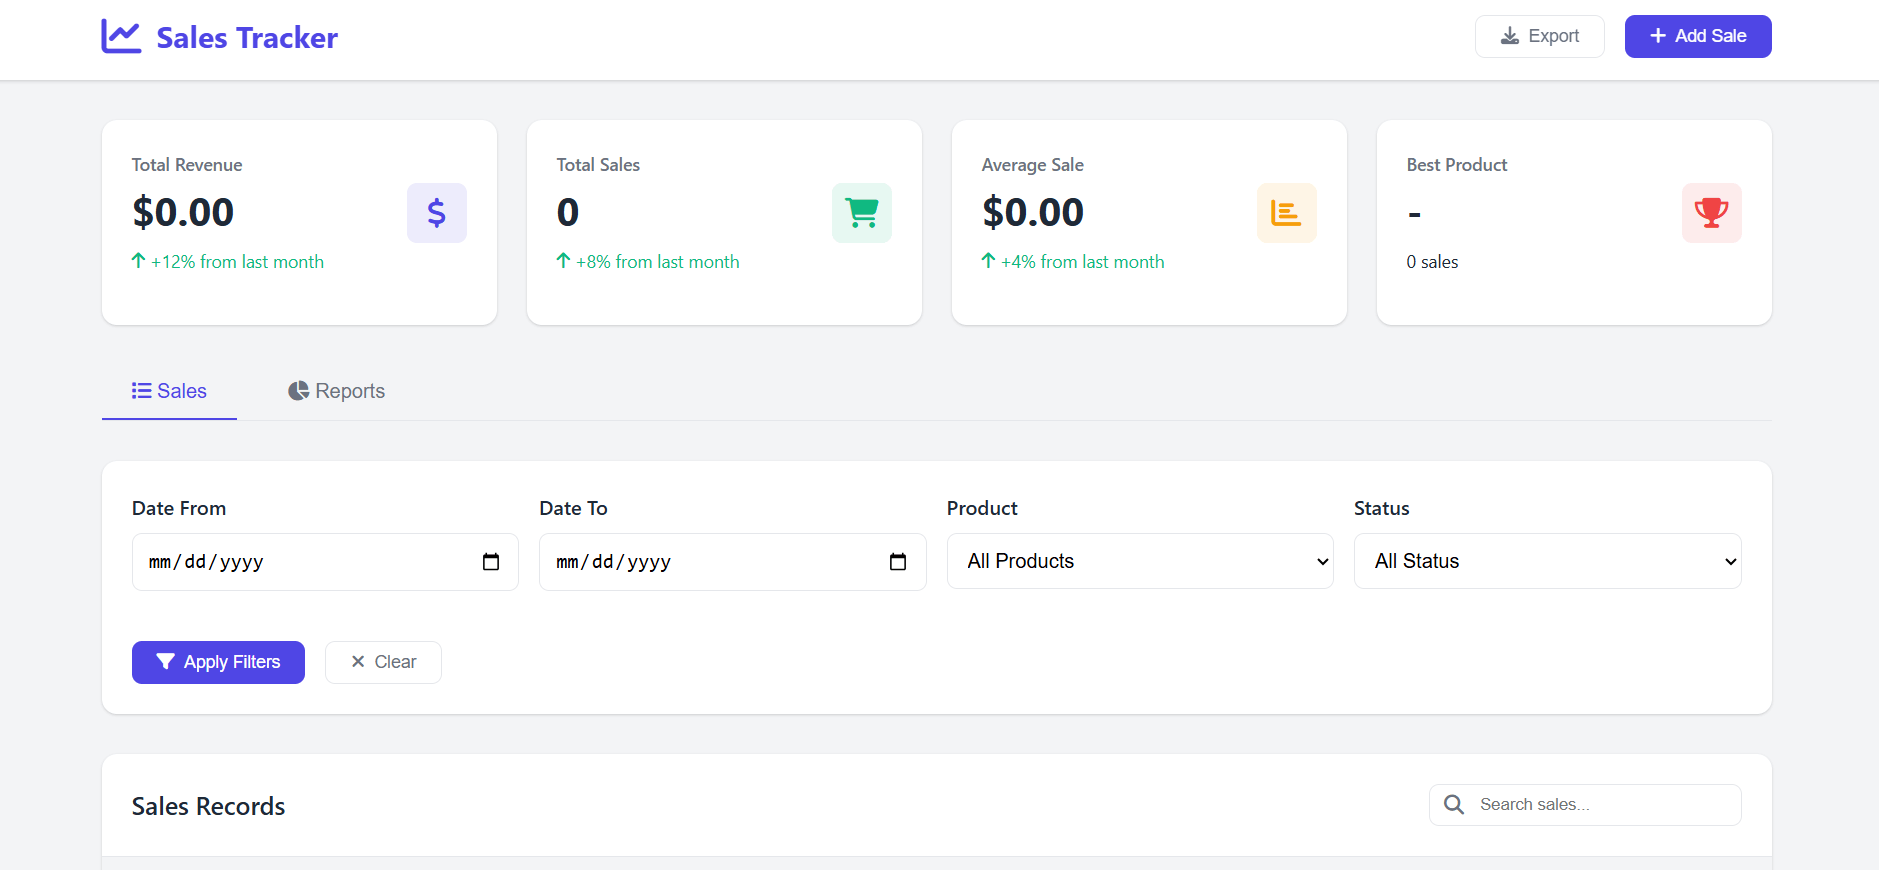Click the Sales Tracker chart logo icon
The width and height of the screenshot is (1879, 870).
pos(121,37)
